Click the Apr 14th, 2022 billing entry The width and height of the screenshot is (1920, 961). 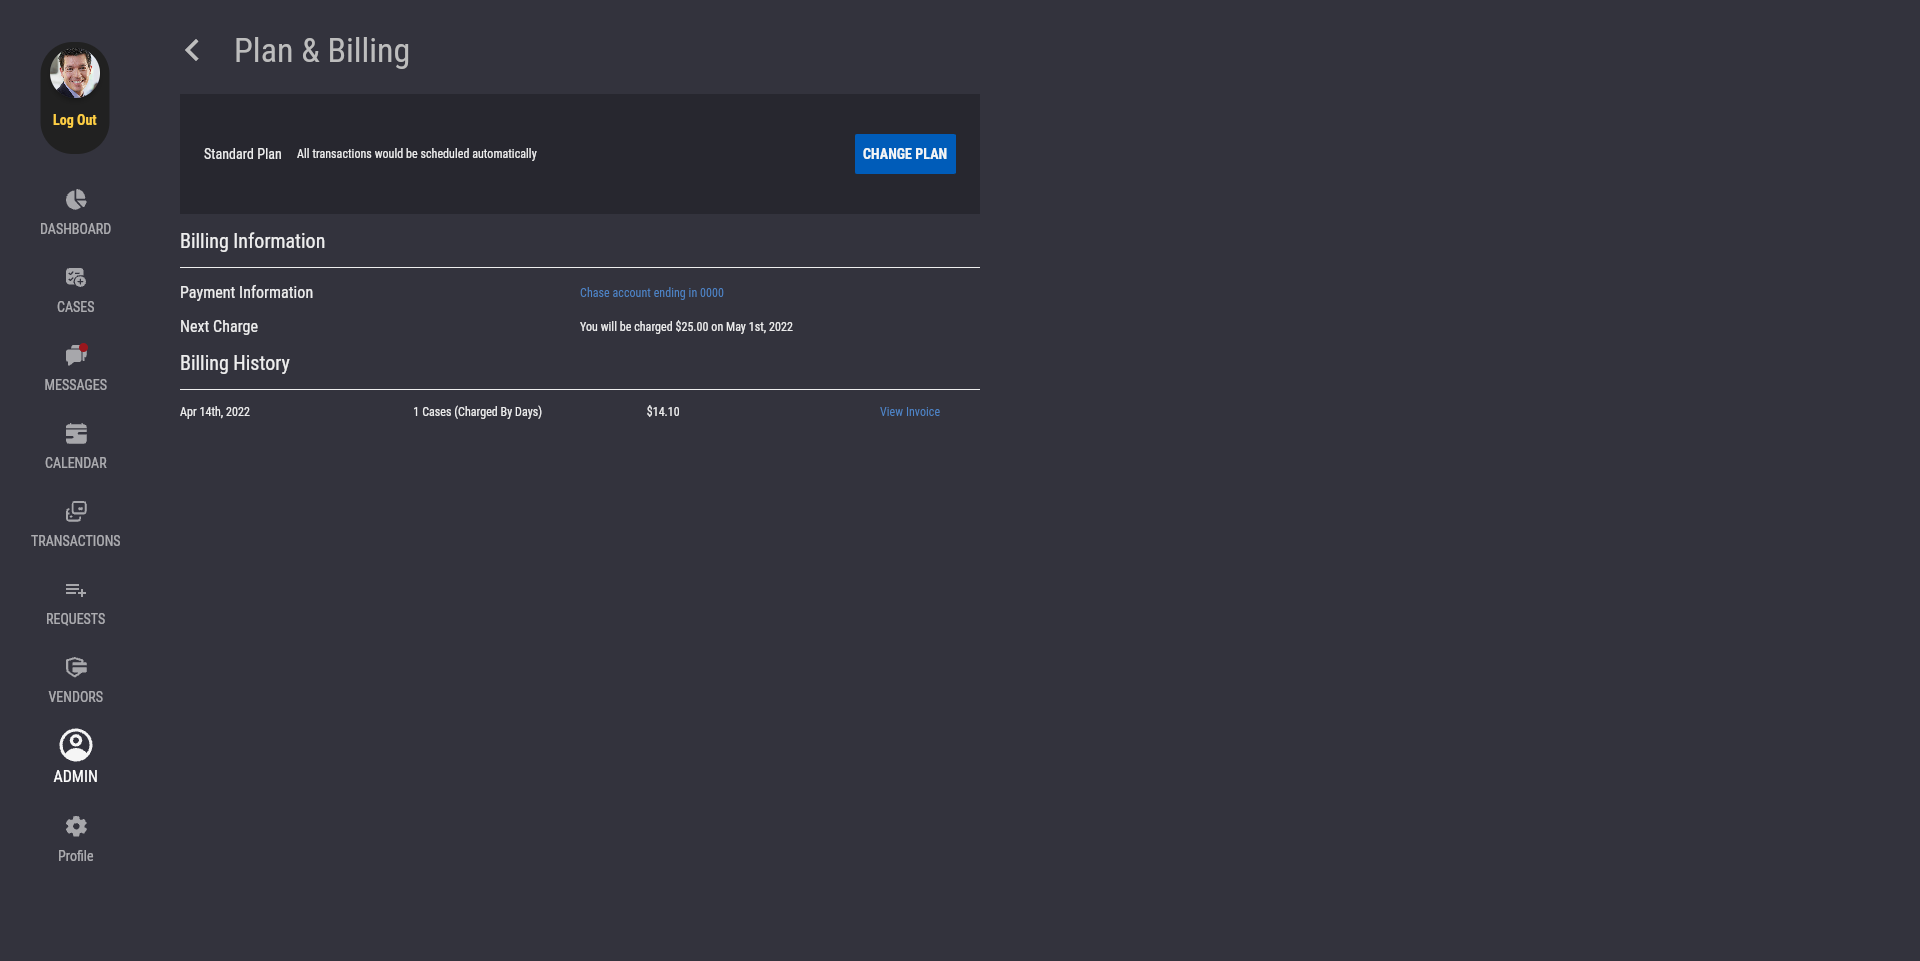215,412
